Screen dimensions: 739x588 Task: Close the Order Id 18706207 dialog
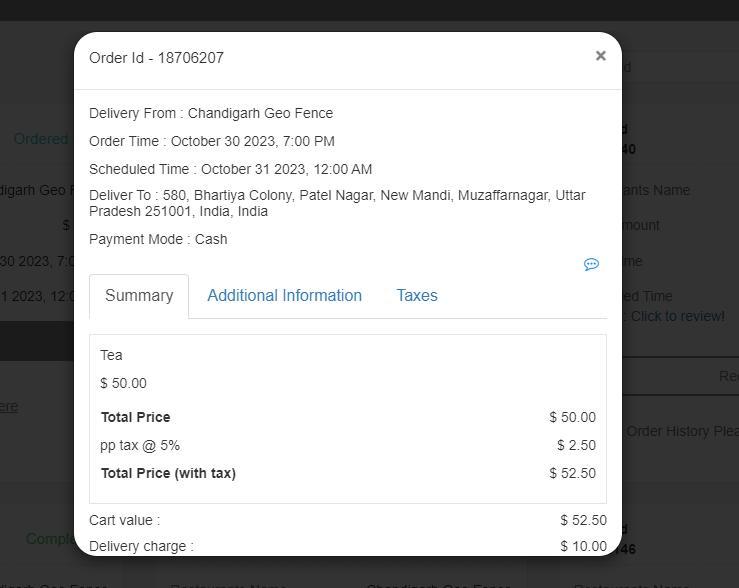pos(600,56)
